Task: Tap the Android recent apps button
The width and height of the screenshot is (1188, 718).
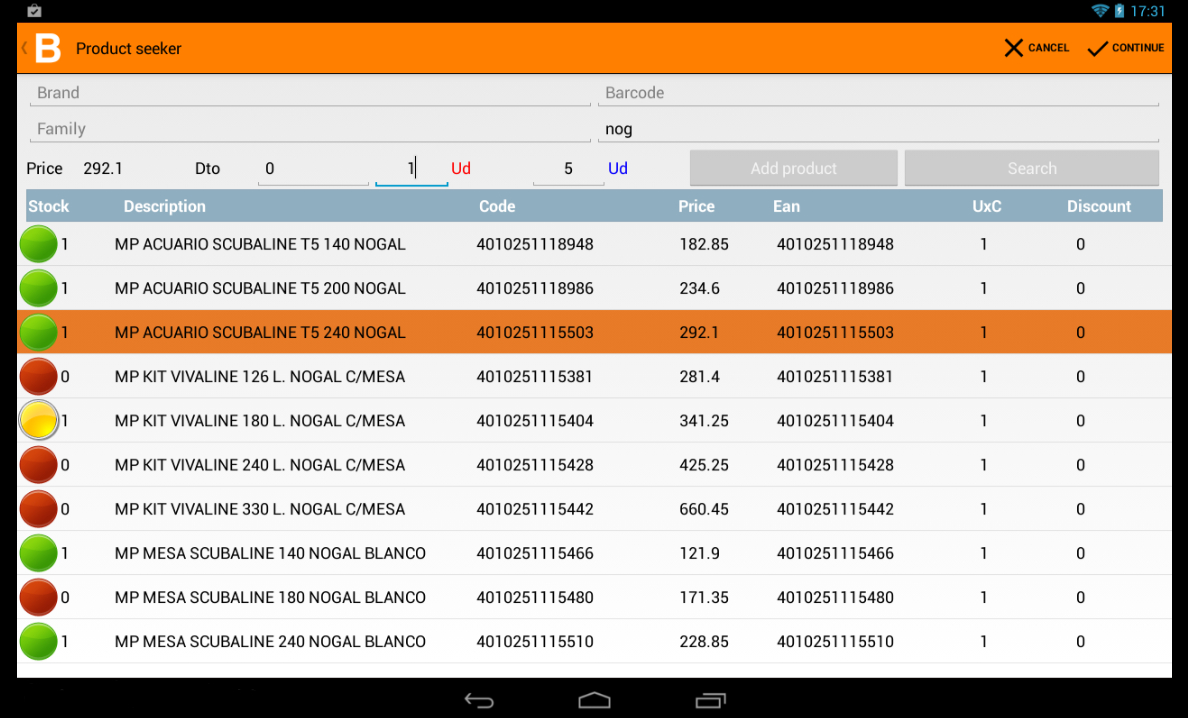Action: click(x=710, y=701)
